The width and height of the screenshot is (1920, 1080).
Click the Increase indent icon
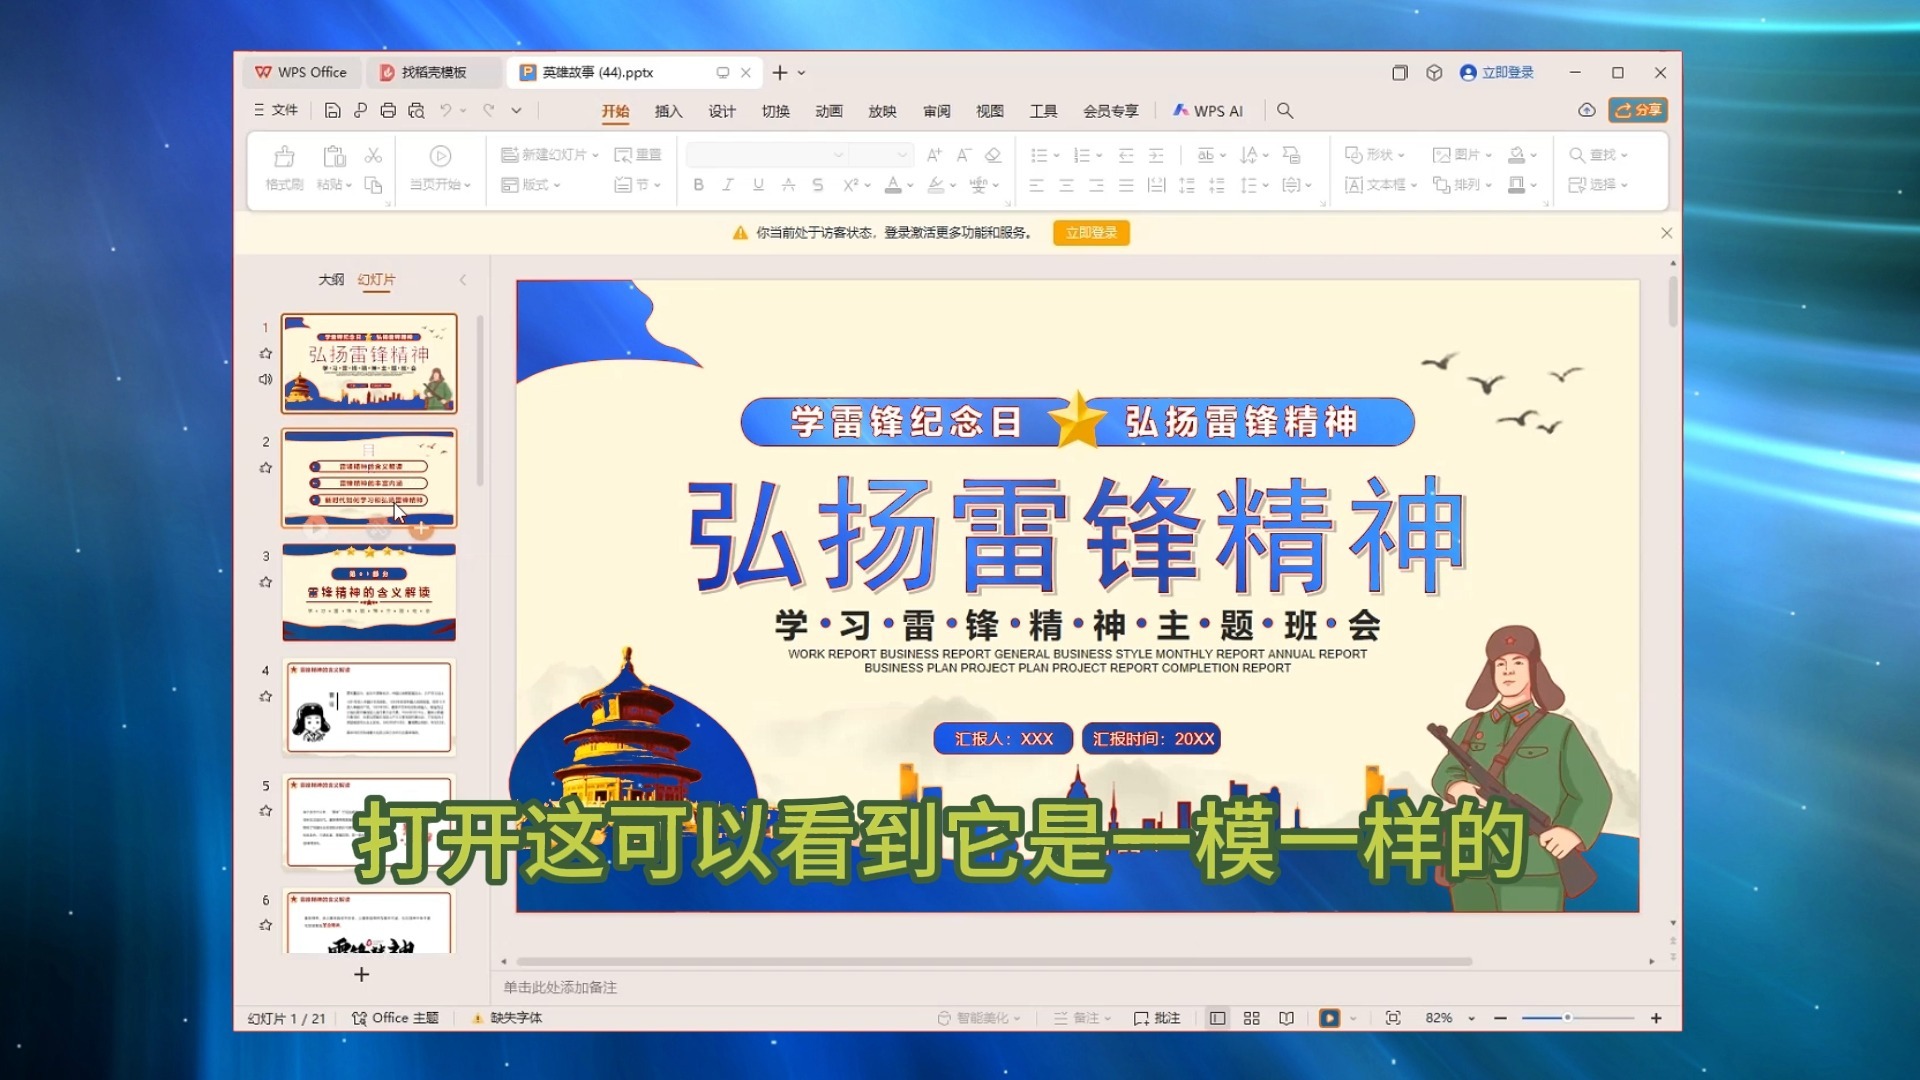coord(1156,155)
